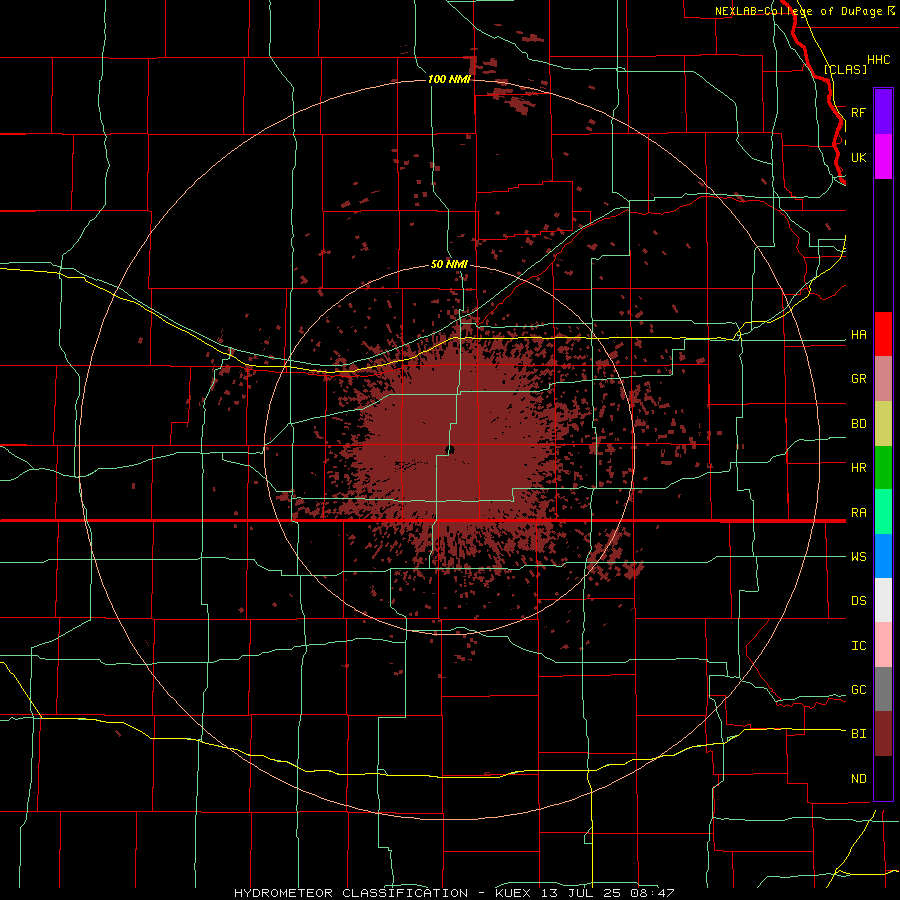Screen dimensions: 900x900
Task: Click the DS label beside the legend
Action: click(858, 601)
